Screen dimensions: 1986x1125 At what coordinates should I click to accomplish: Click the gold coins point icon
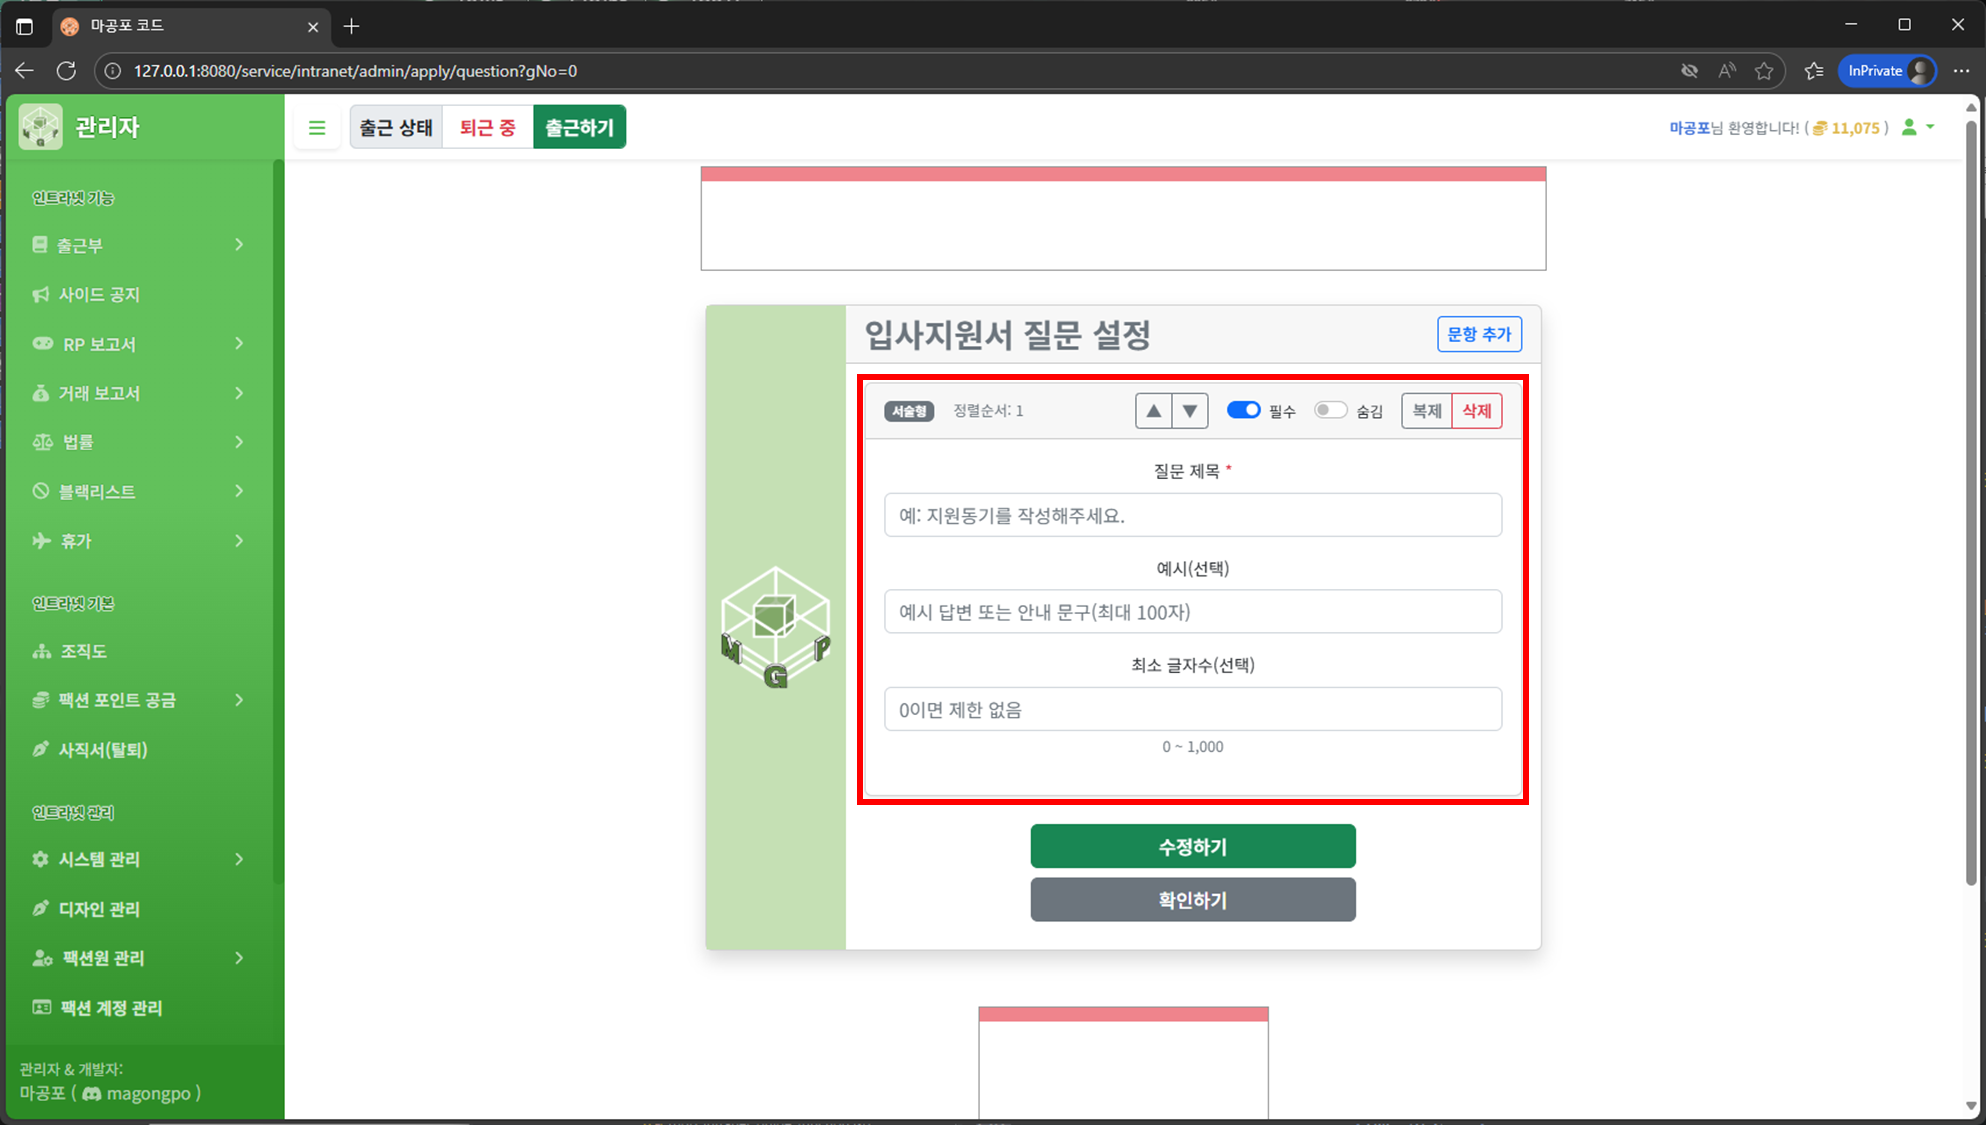[x=1820, y=128]
